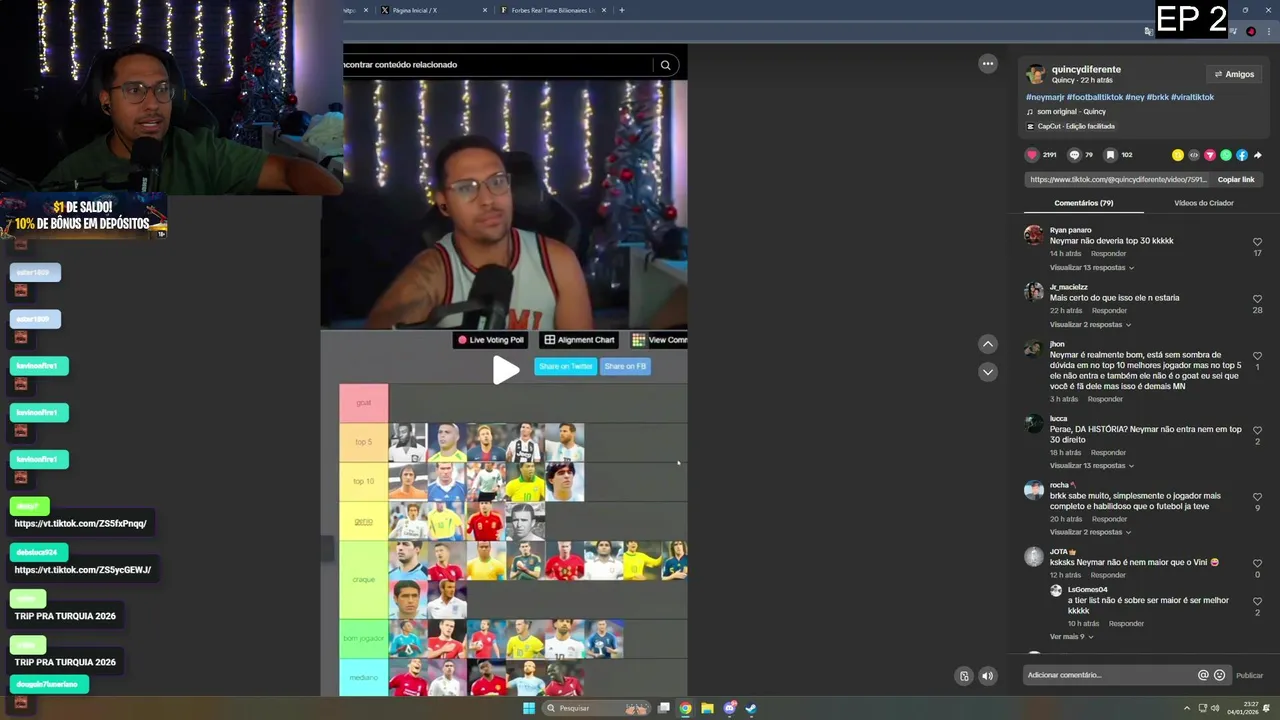Viewport: 1280px width, 720px height.
Task: Click the Copiar link button
Action: [1236, 180]
